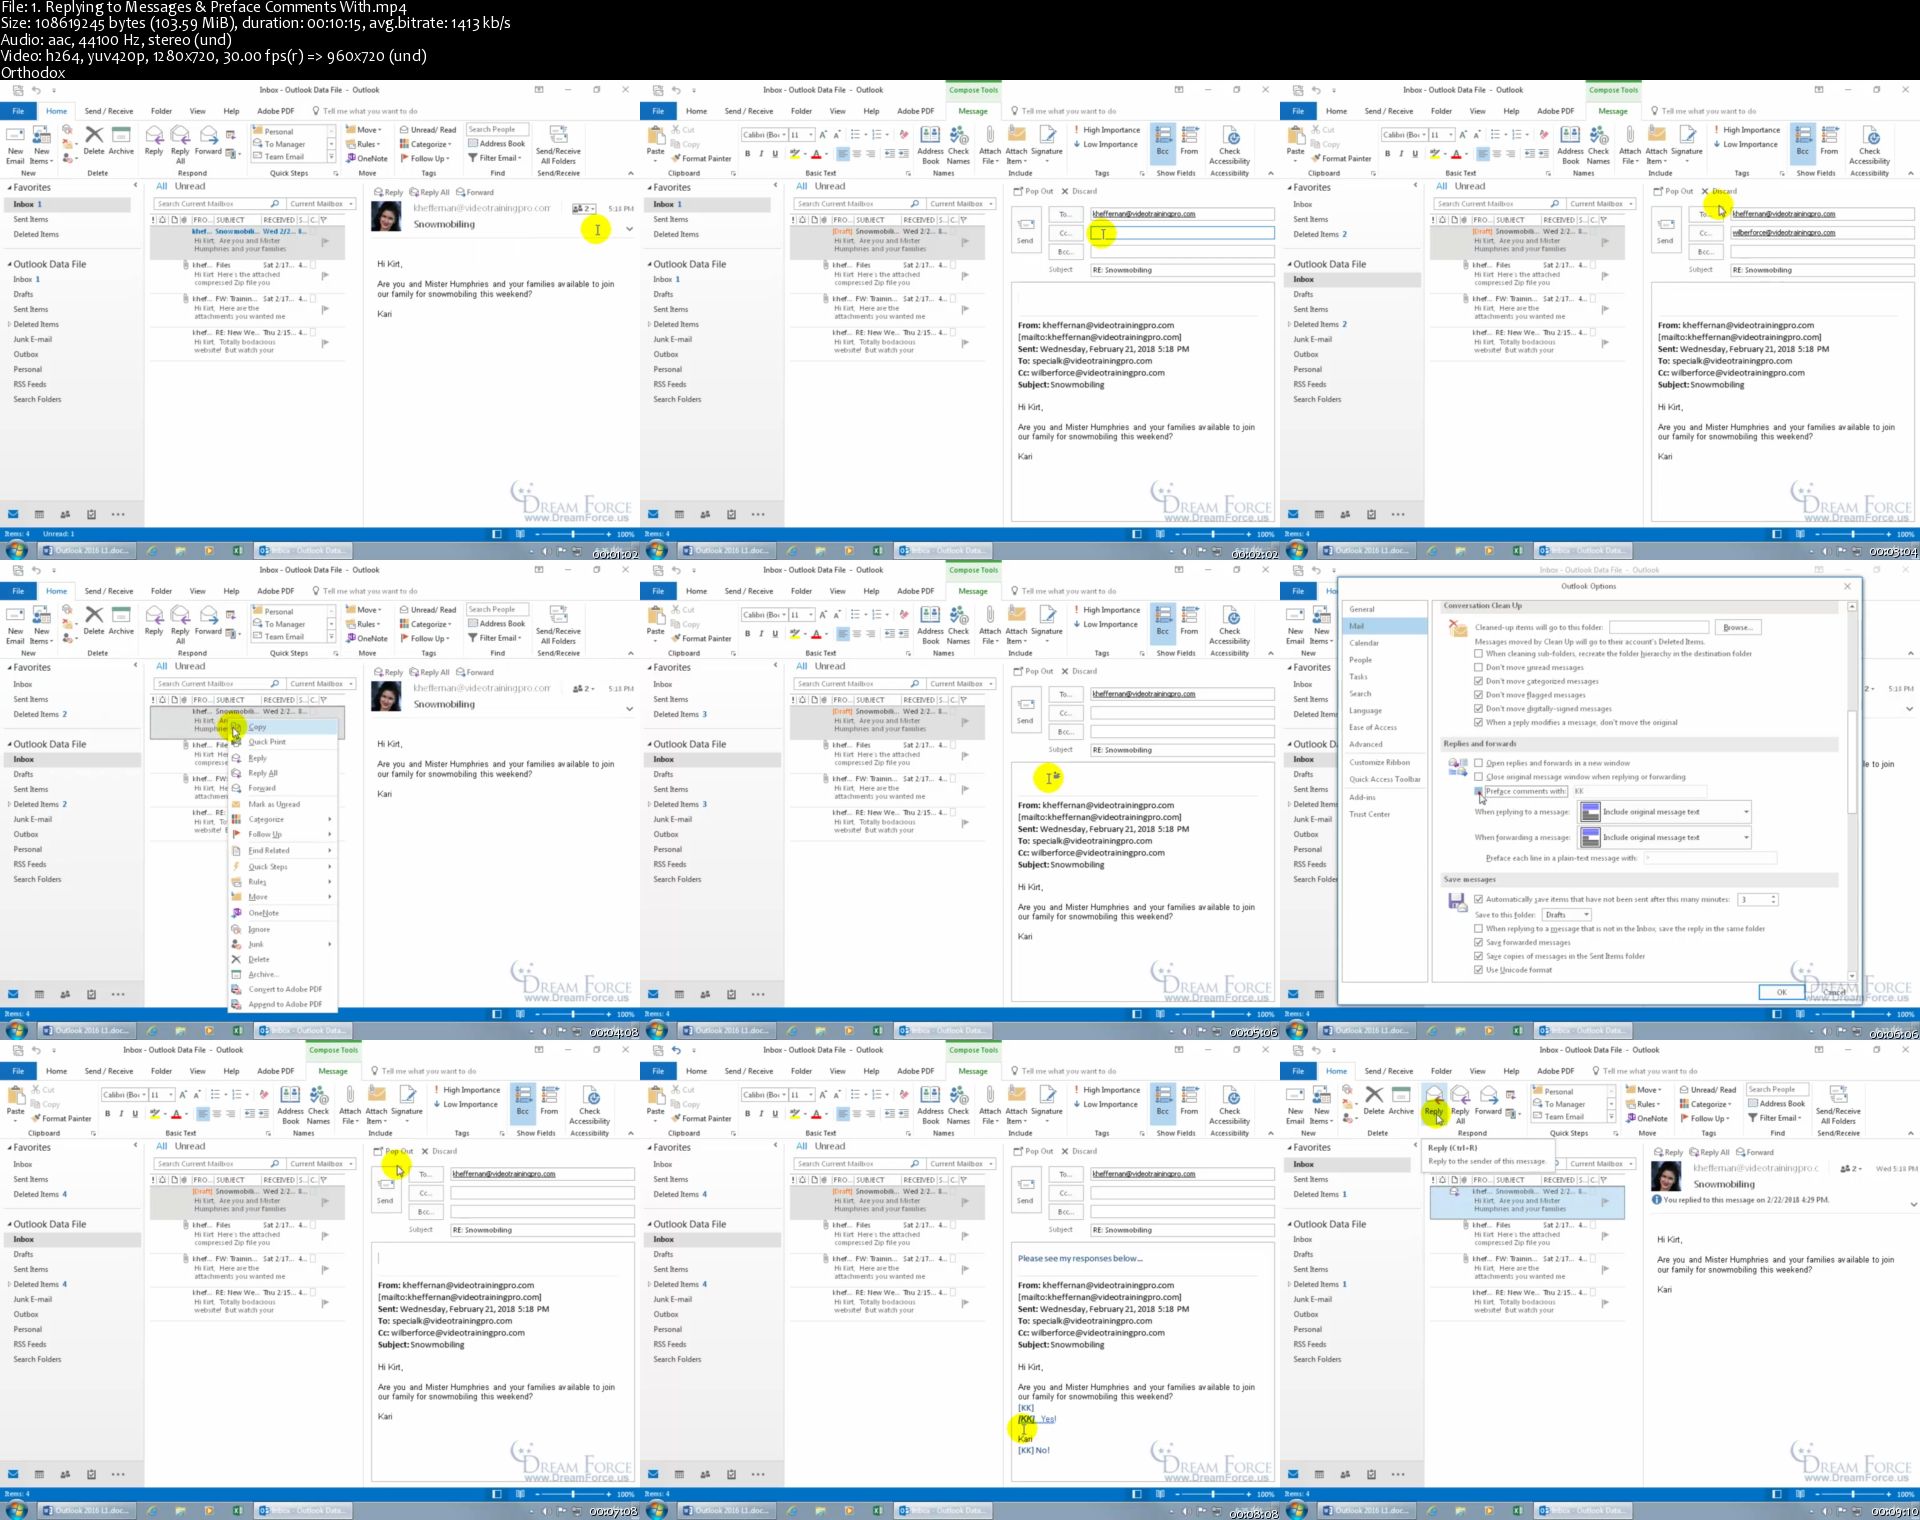Click the To... button in the 00:05:06 frame
This screenshot has height=1520, width=1920.
coord(1065,694)
